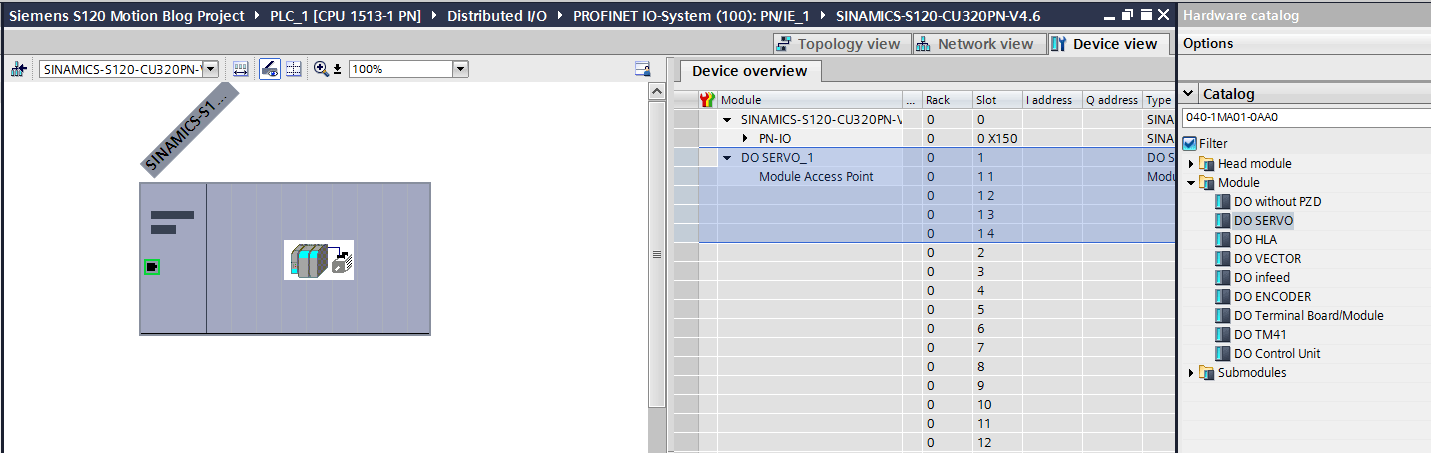The width and height of the screenshot is (1431, 453).
Task: Click the Module column header
Action: click(810, 100)
